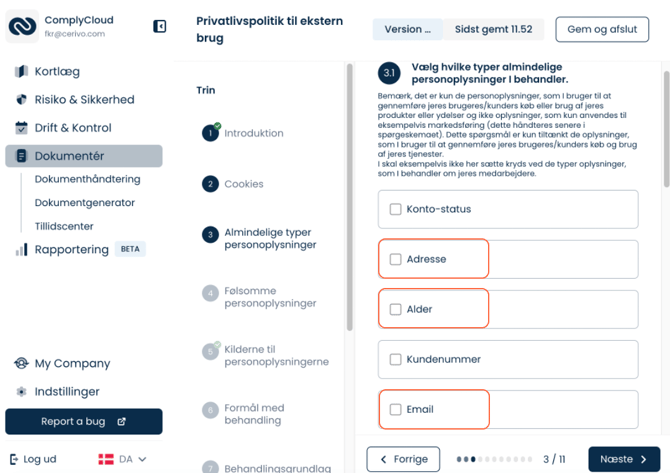Click Gem og afslut button
Image resolution: width=670 pixels, height=473 pixels.
tap(601, 30)
